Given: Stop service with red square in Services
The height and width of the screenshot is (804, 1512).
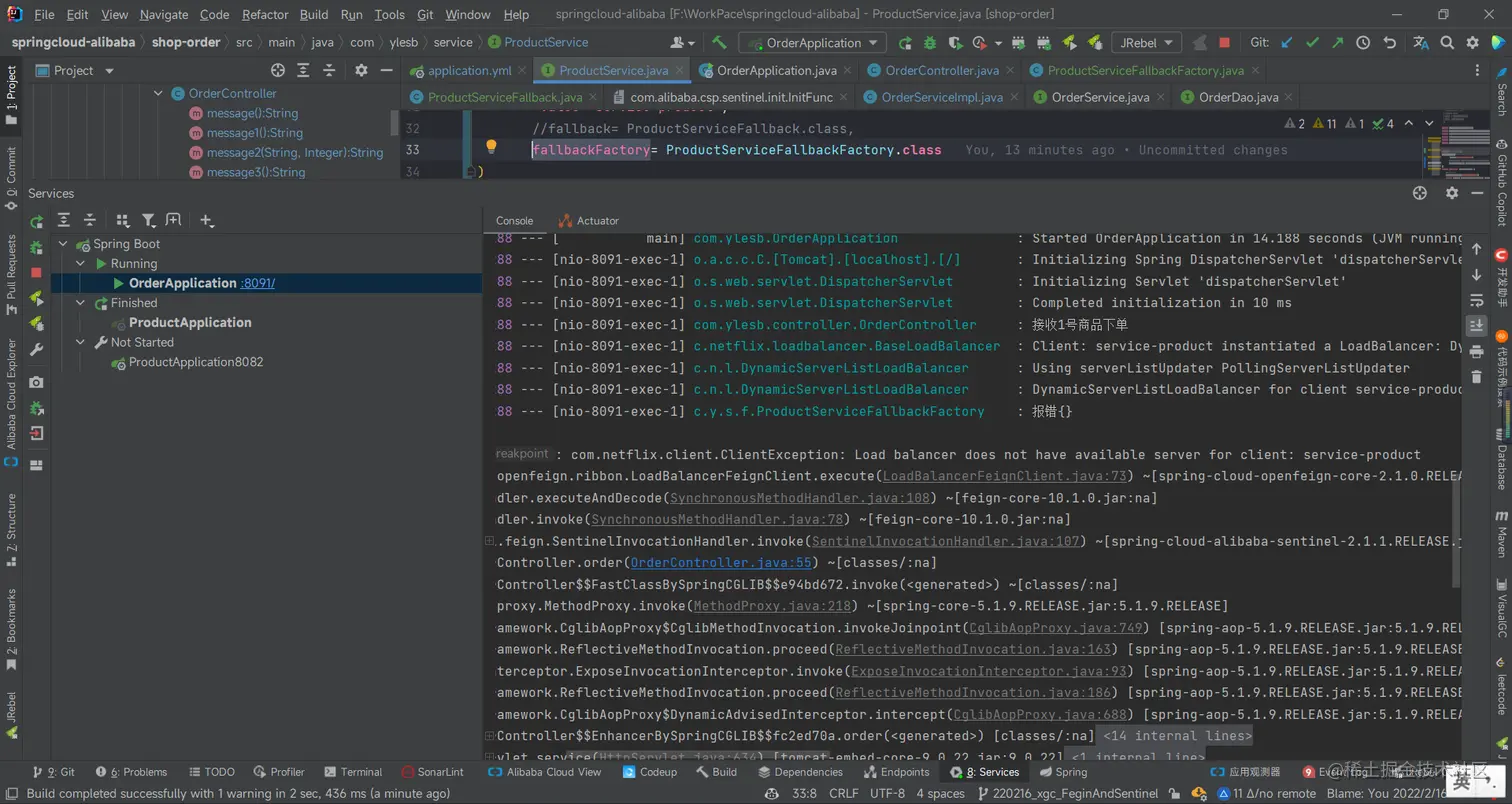Looking at the screenshot, I should 37,272.
